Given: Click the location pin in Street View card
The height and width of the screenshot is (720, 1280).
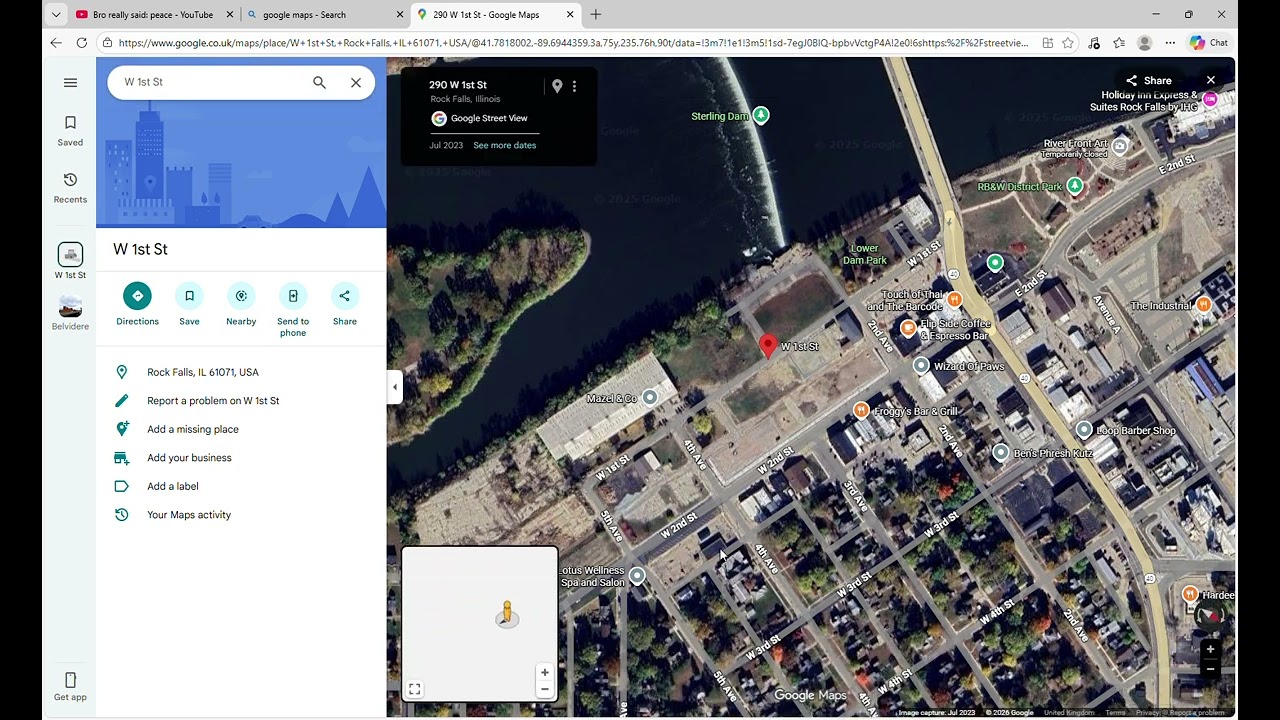Looking at the screenshot, I should click(x=557, y=86).
